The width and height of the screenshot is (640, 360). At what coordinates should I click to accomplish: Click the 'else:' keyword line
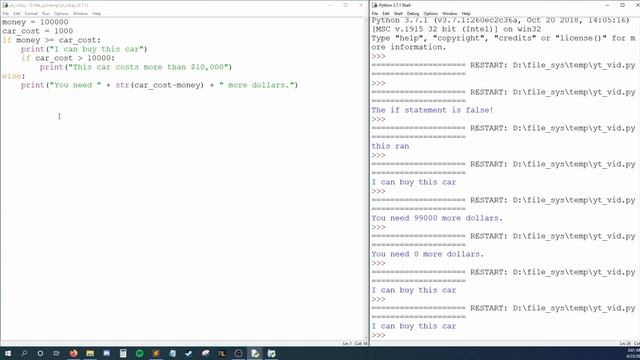click(14, 76)
